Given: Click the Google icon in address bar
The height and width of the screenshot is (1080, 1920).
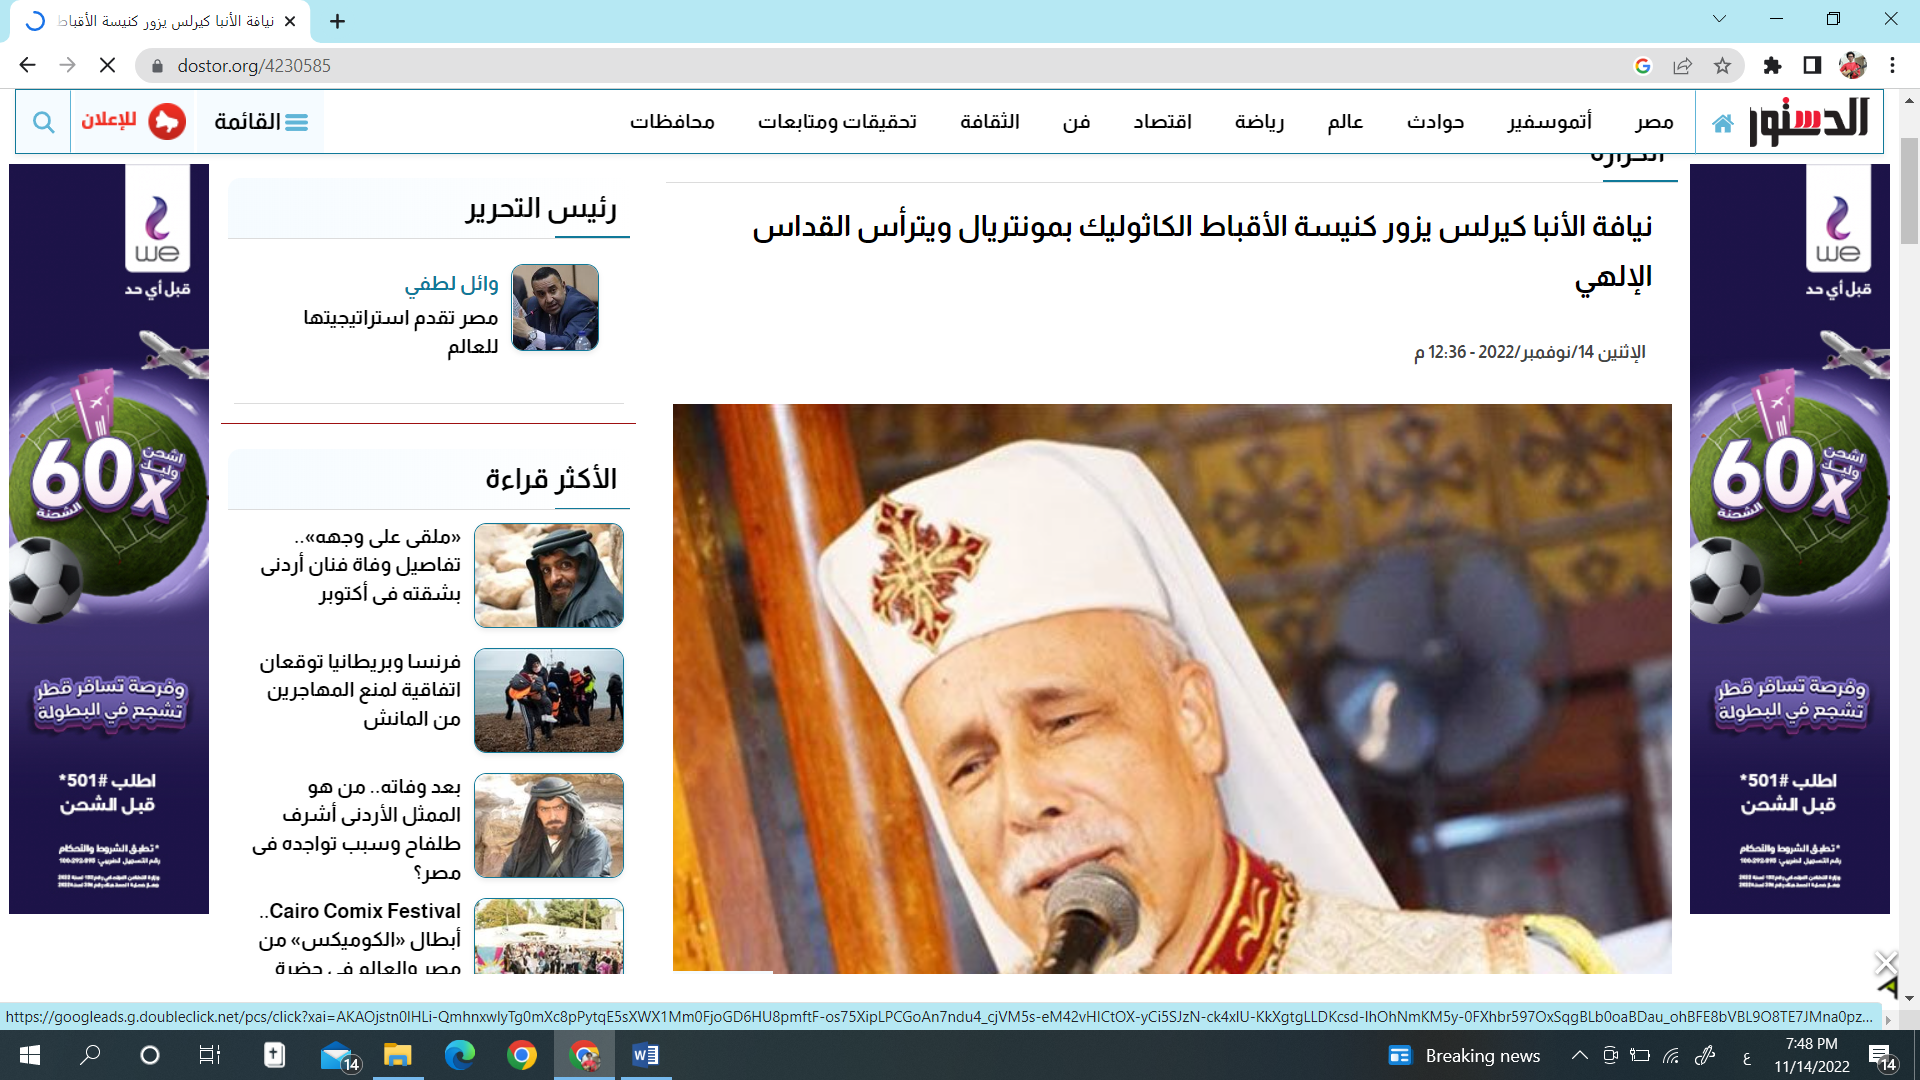Looking at the screenshot, I should (1642, 66).
